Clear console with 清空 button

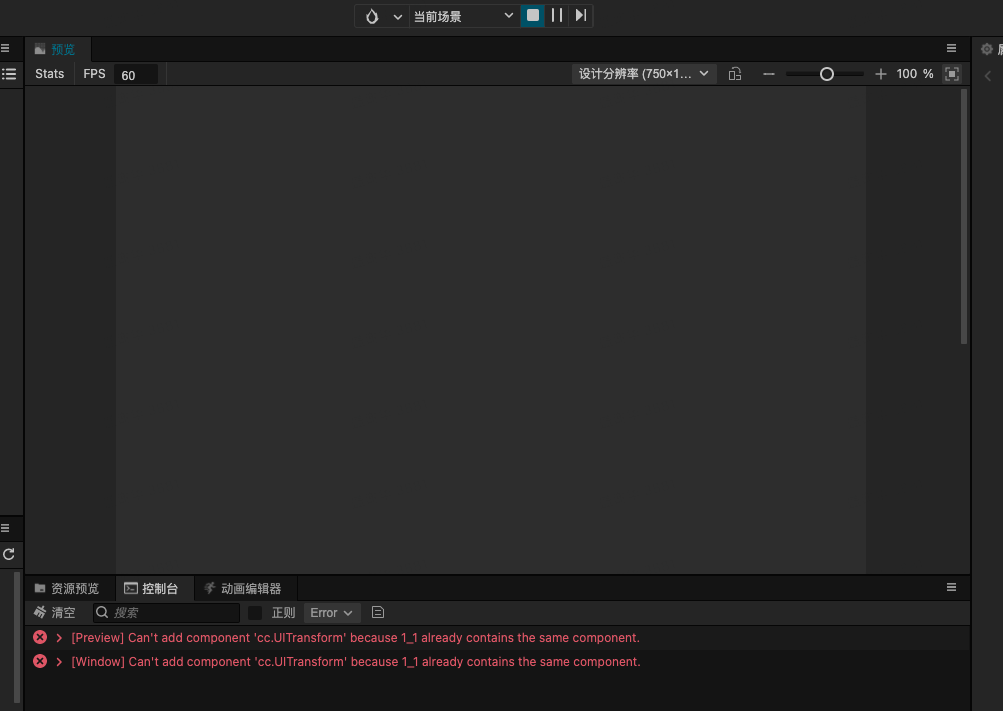54,613
